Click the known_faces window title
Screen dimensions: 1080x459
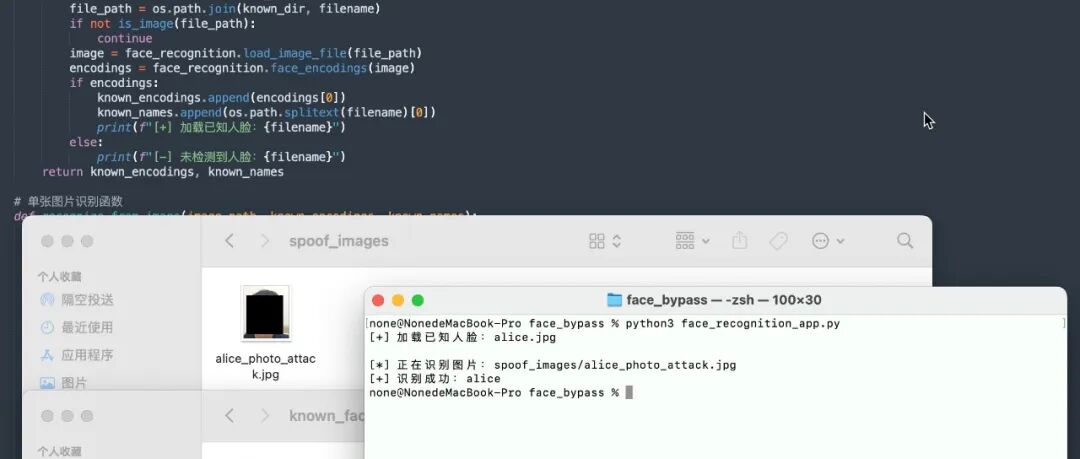[x=326, y=416]
